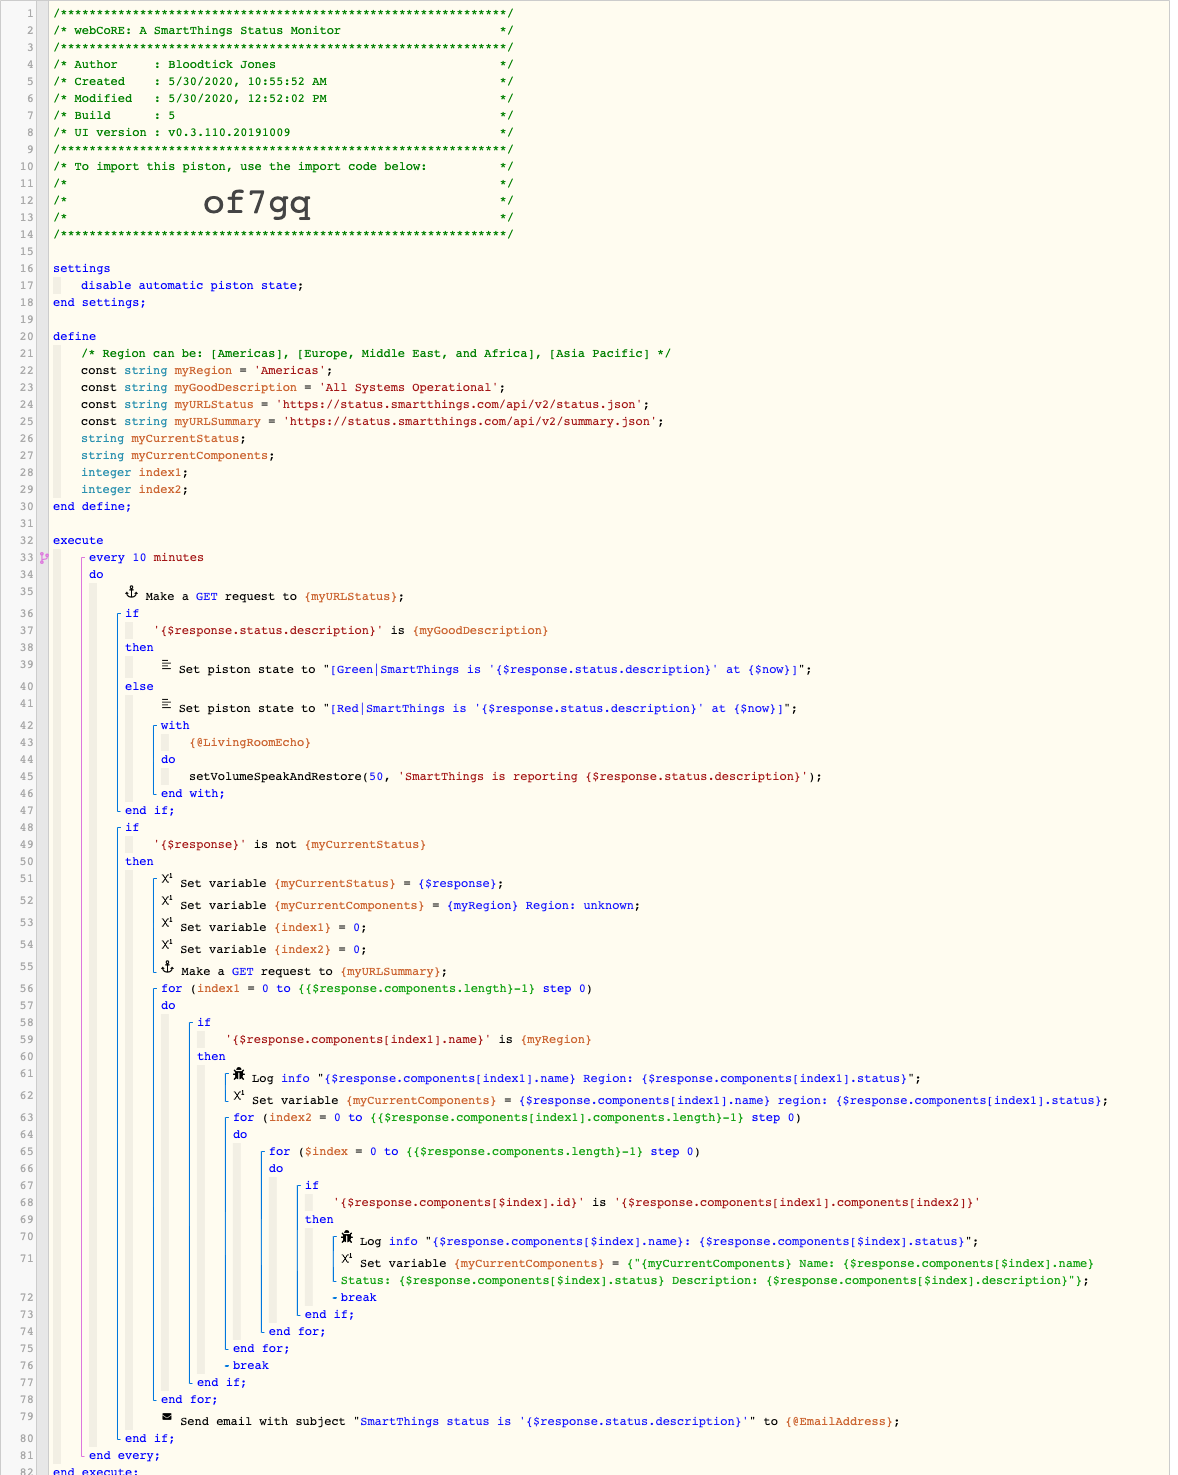
Task: Select the myGoodDescription constant definition
Action: tap(293, 388)
